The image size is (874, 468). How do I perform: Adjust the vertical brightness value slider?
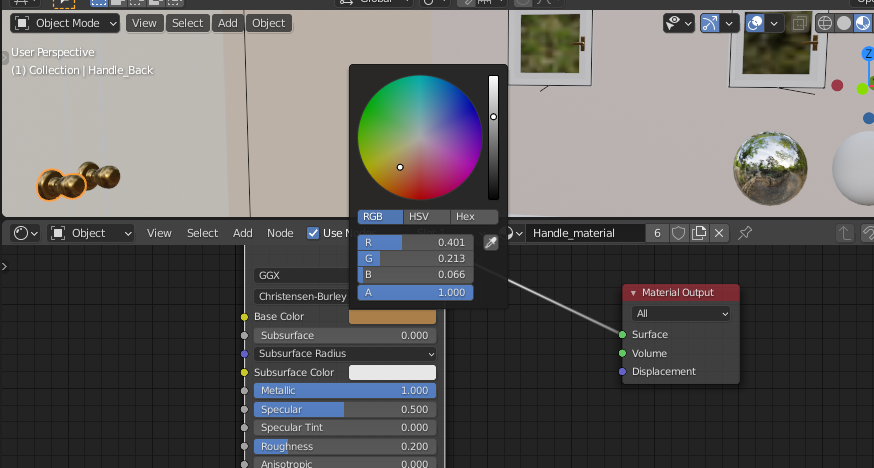click(493, 137)
